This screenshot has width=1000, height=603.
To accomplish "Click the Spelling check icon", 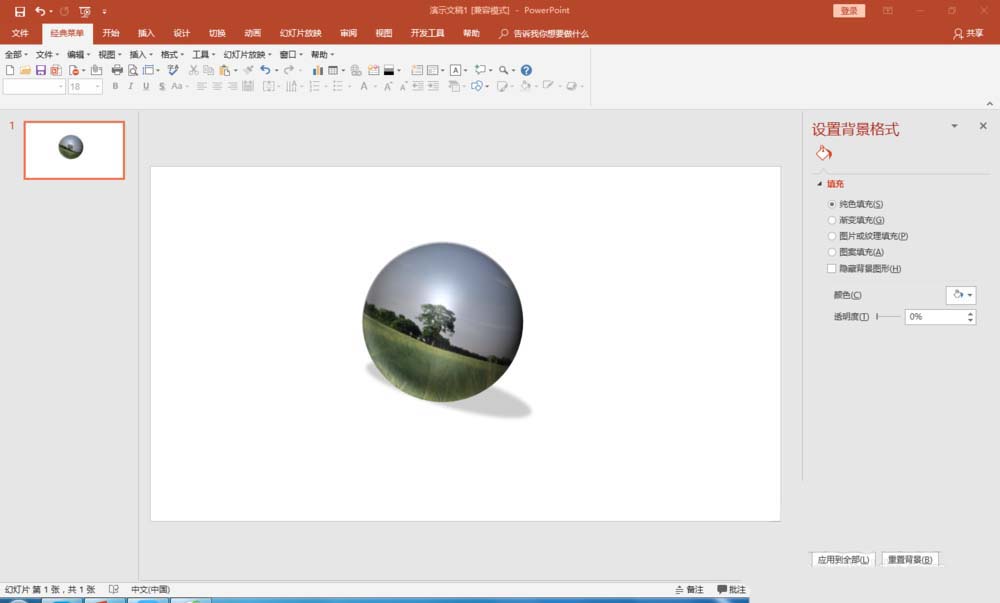I will coord(173,70).
